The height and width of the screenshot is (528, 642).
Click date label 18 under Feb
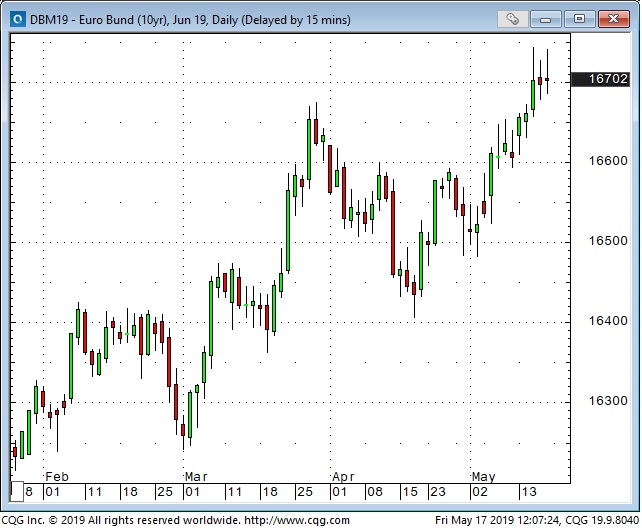pyautogui.click(x=130, y=492)
